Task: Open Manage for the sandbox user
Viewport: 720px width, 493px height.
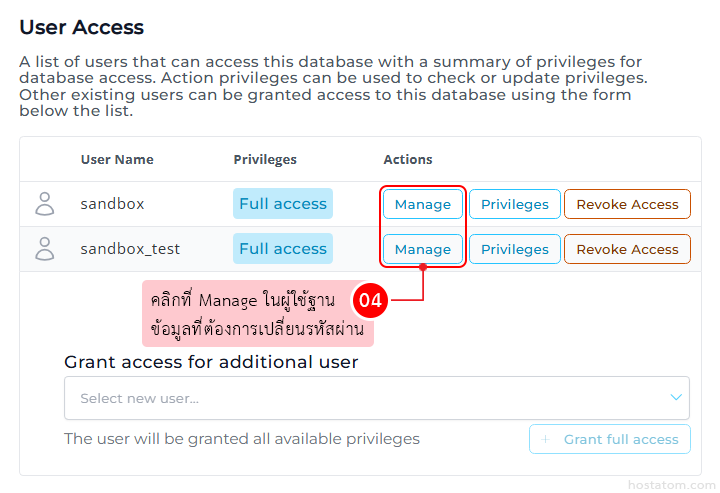Action: (x=422, y=204)
